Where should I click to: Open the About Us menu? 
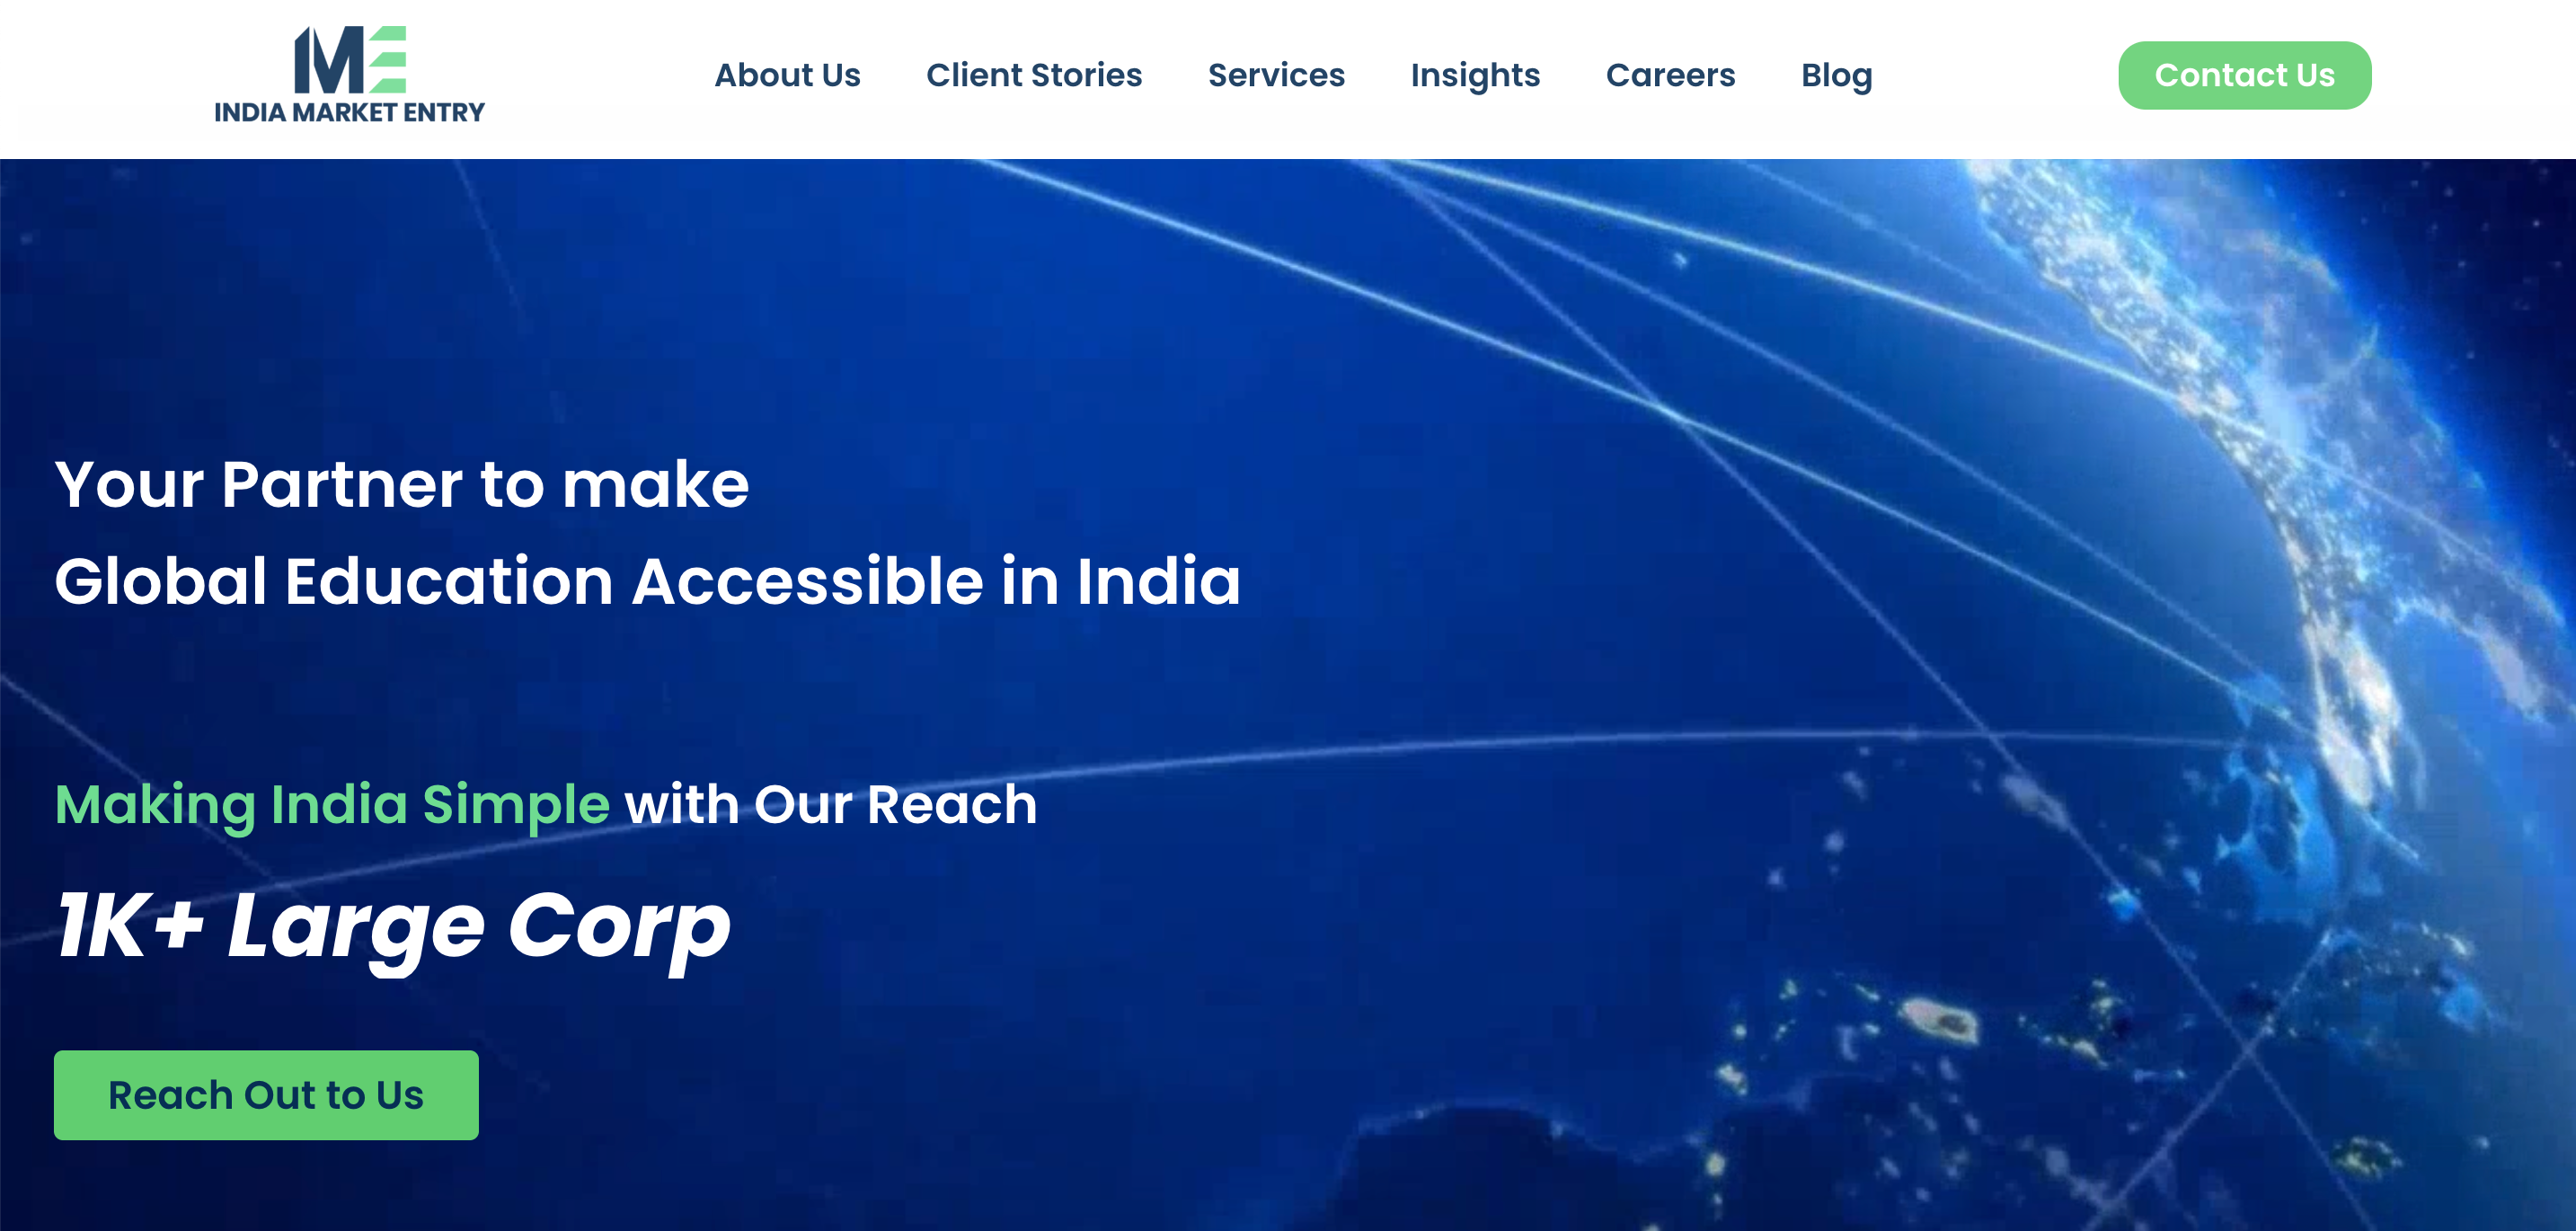tap(787, 75)
